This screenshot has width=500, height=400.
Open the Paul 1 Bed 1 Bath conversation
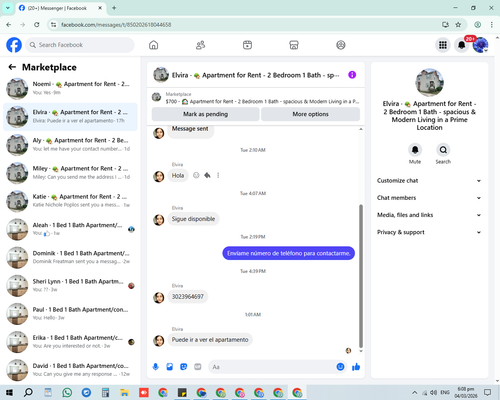click(70, 314)
